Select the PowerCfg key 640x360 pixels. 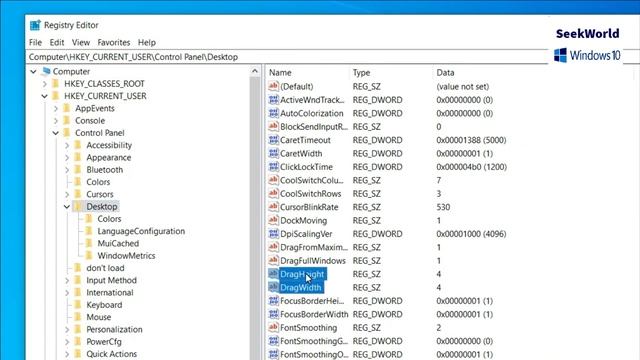point(104,342)
